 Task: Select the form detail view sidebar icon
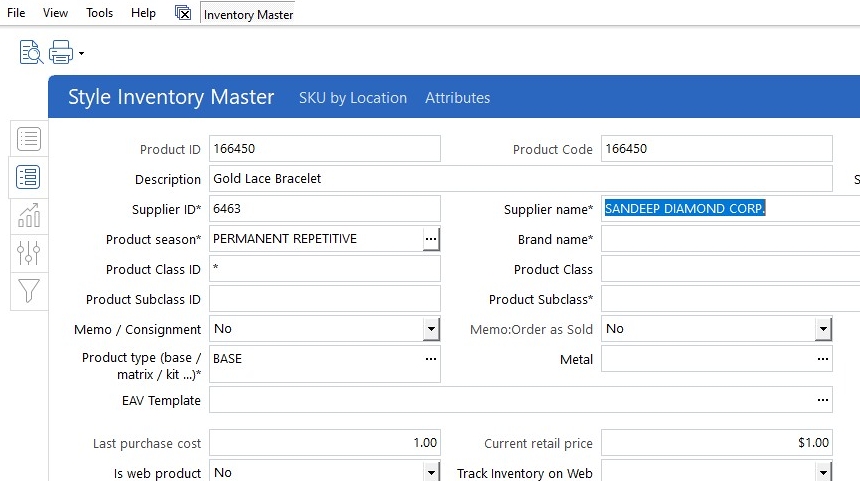[x=29, y=178]
